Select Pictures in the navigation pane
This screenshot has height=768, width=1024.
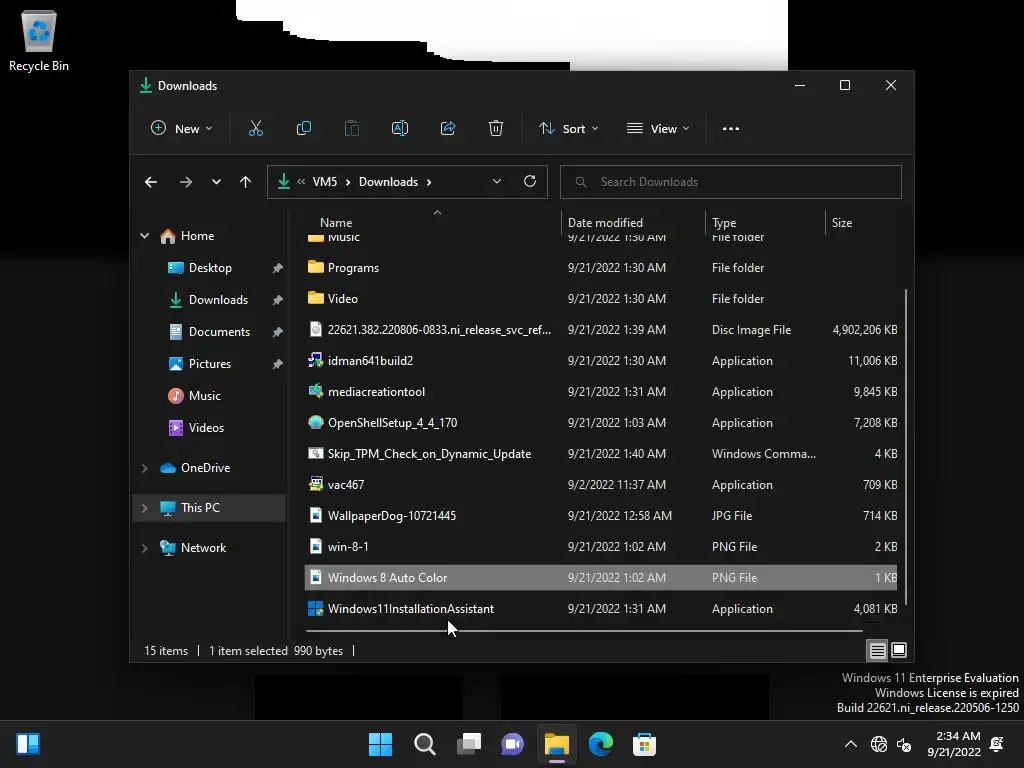point(209,364)
